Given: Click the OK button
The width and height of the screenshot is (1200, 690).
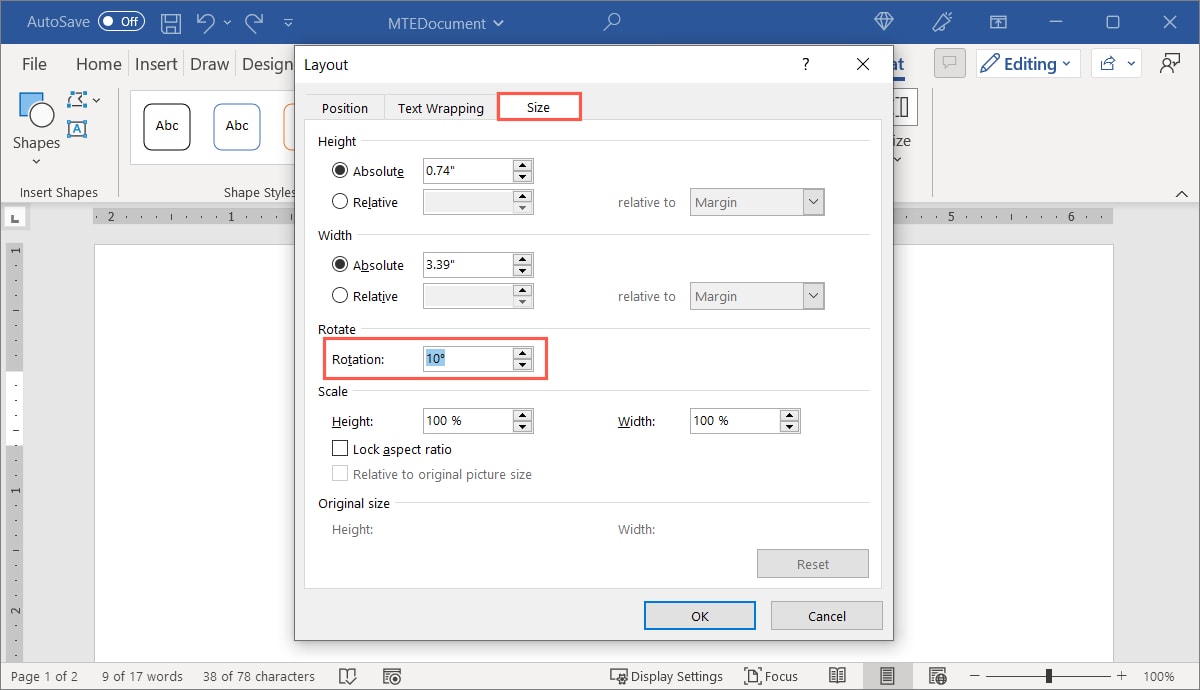Looking at the screenshot, I should point(699,615).
